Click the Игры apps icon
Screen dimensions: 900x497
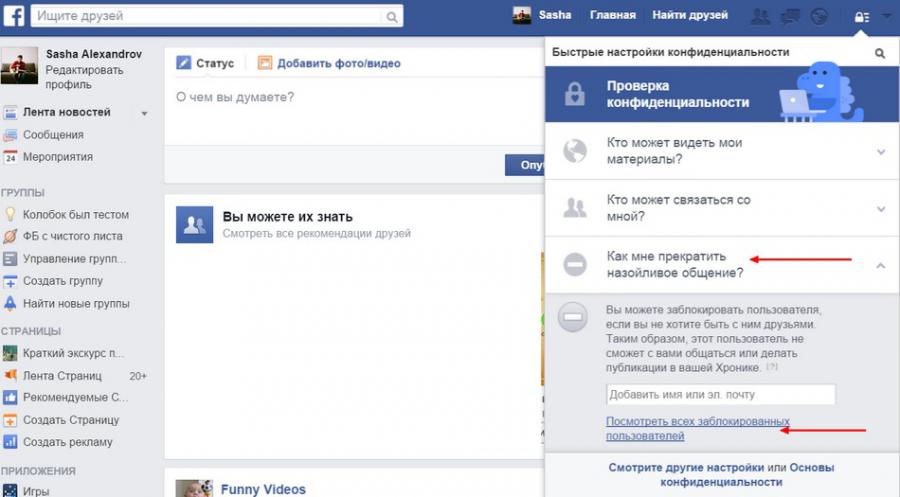(x=10, y=491)
